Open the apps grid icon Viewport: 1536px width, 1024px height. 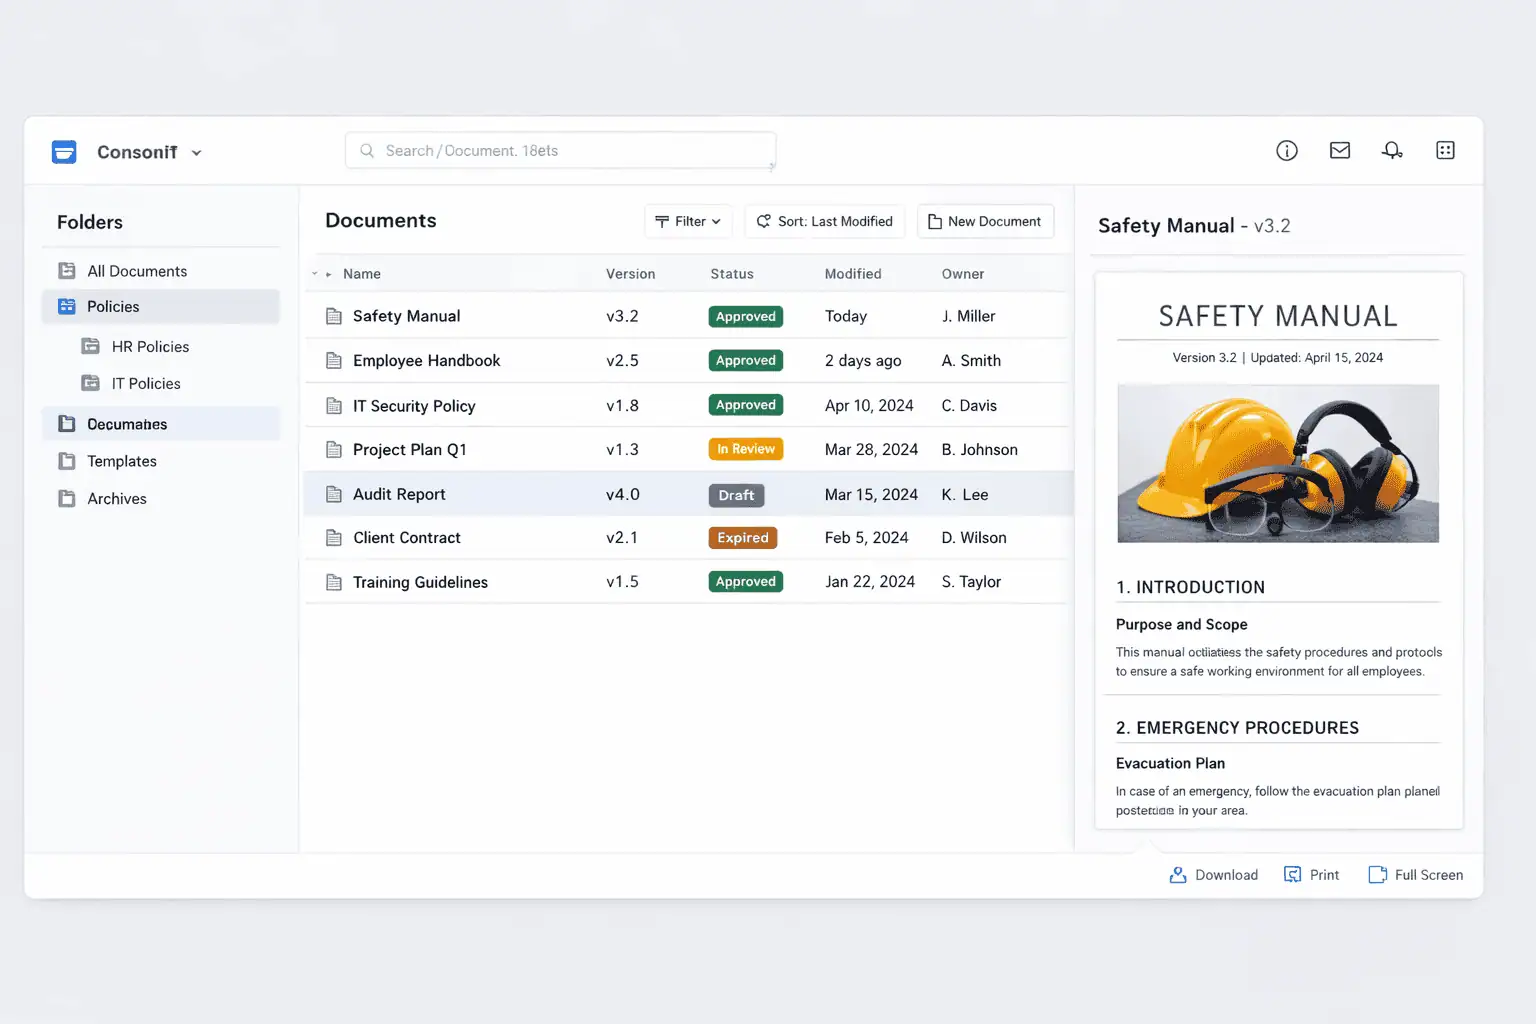[1445, 151]
